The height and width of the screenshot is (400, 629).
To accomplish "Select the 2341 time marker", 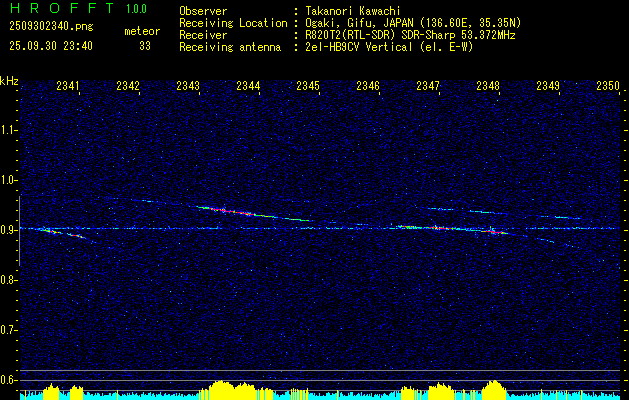I will 68,86.
